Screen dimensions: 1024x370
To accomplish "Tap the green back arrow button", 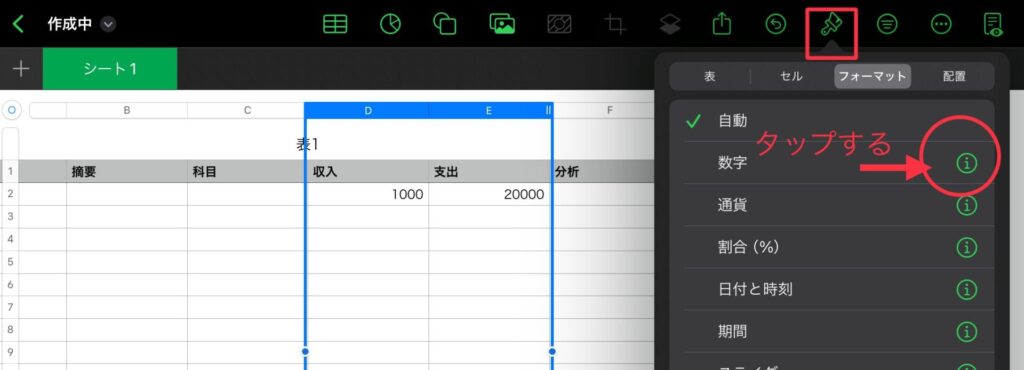I will coord(19,25).
